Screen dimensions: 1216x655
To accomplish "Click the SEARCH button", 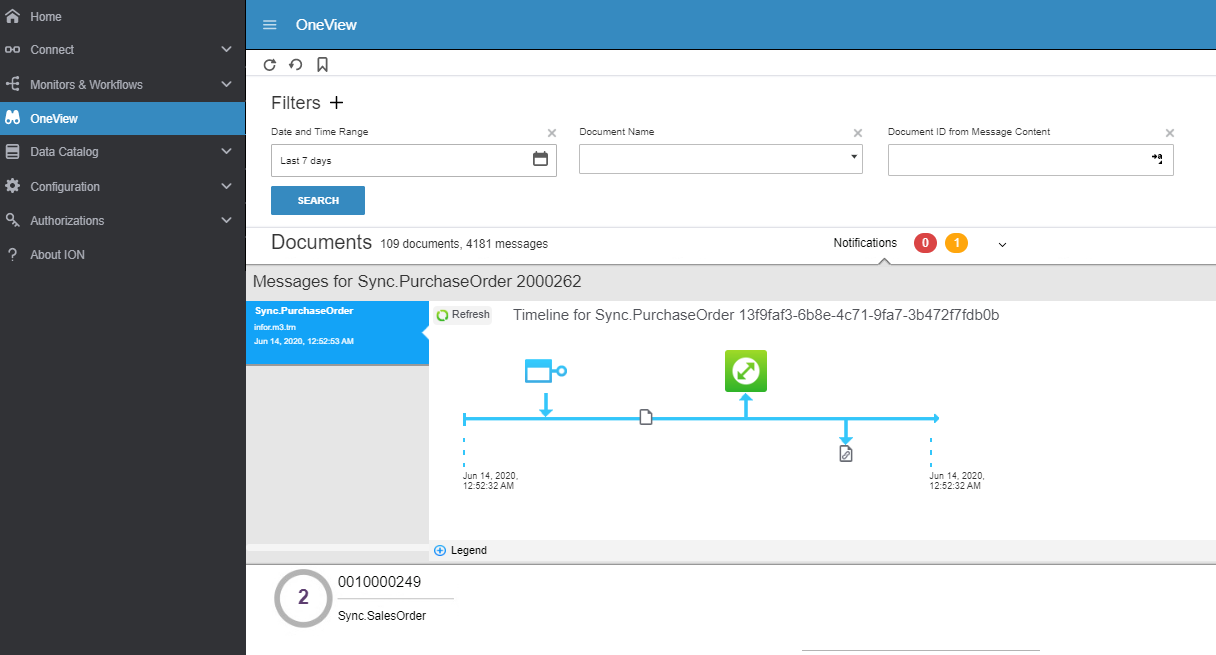I will pos(318,201).
